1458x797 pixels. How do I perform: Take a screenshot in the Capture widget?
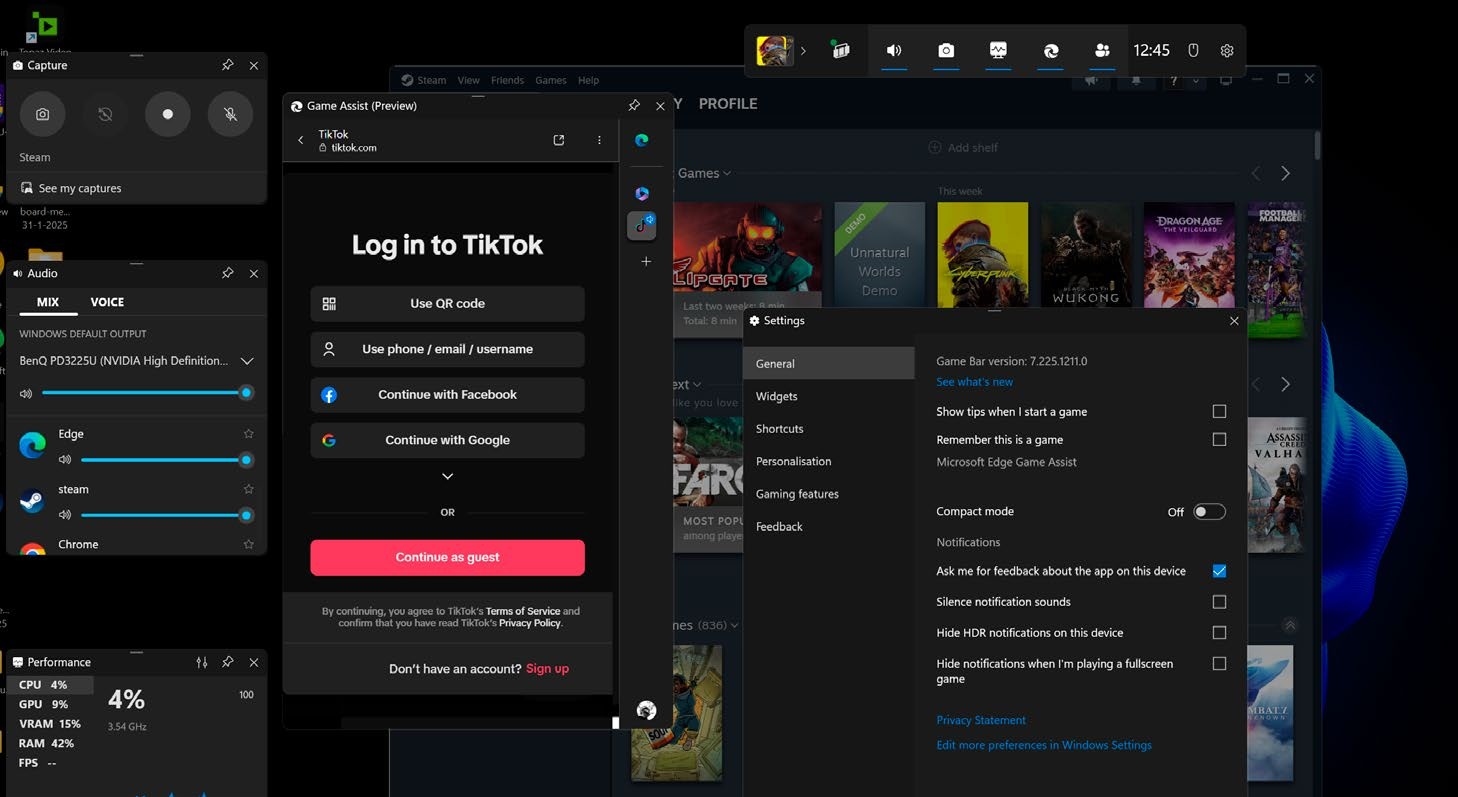point(42,114)
